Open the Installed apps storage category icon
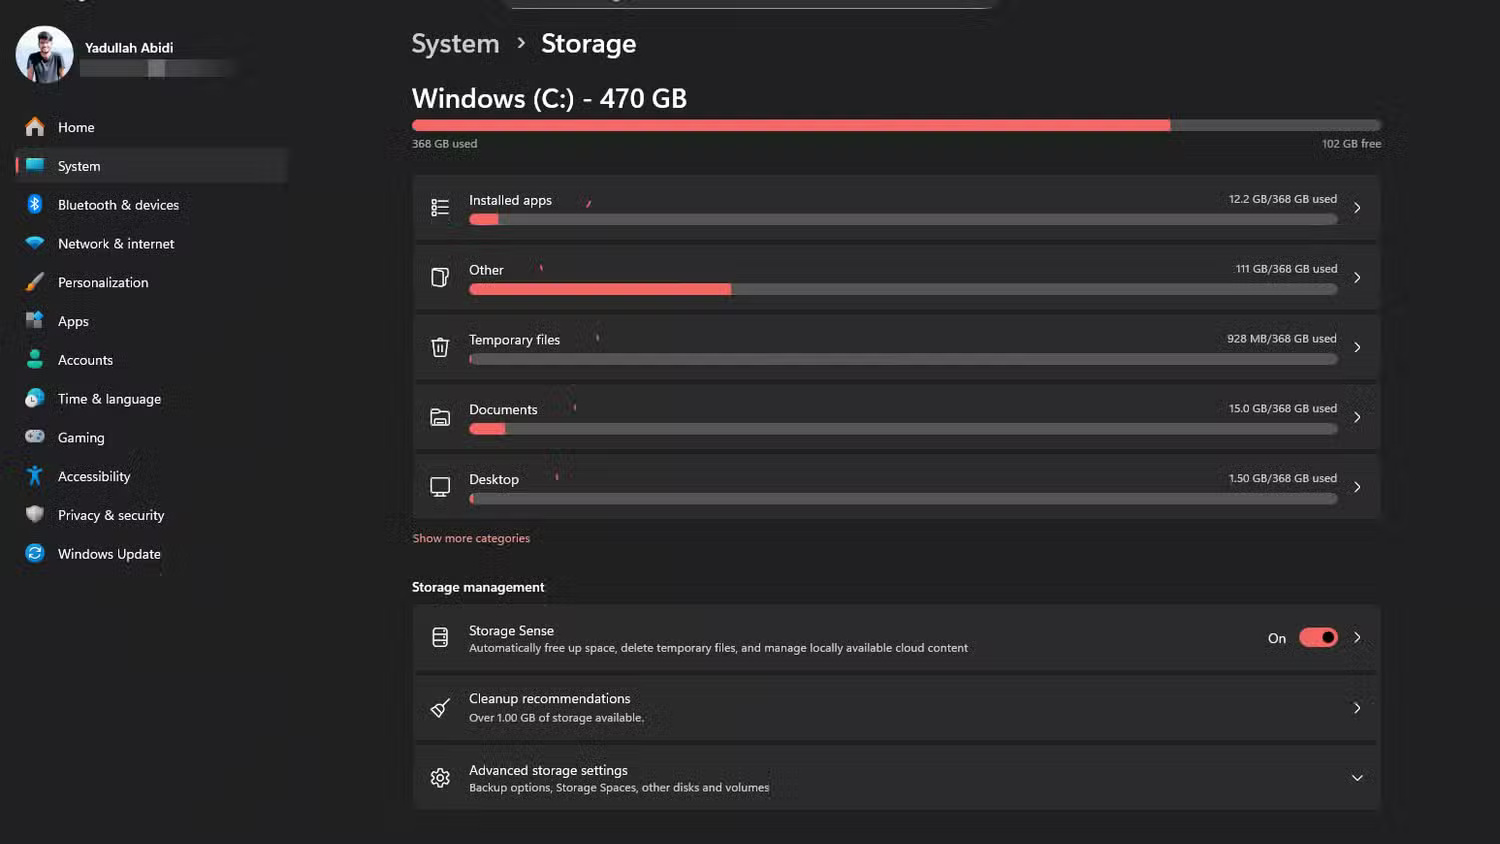 click(440, 207)
